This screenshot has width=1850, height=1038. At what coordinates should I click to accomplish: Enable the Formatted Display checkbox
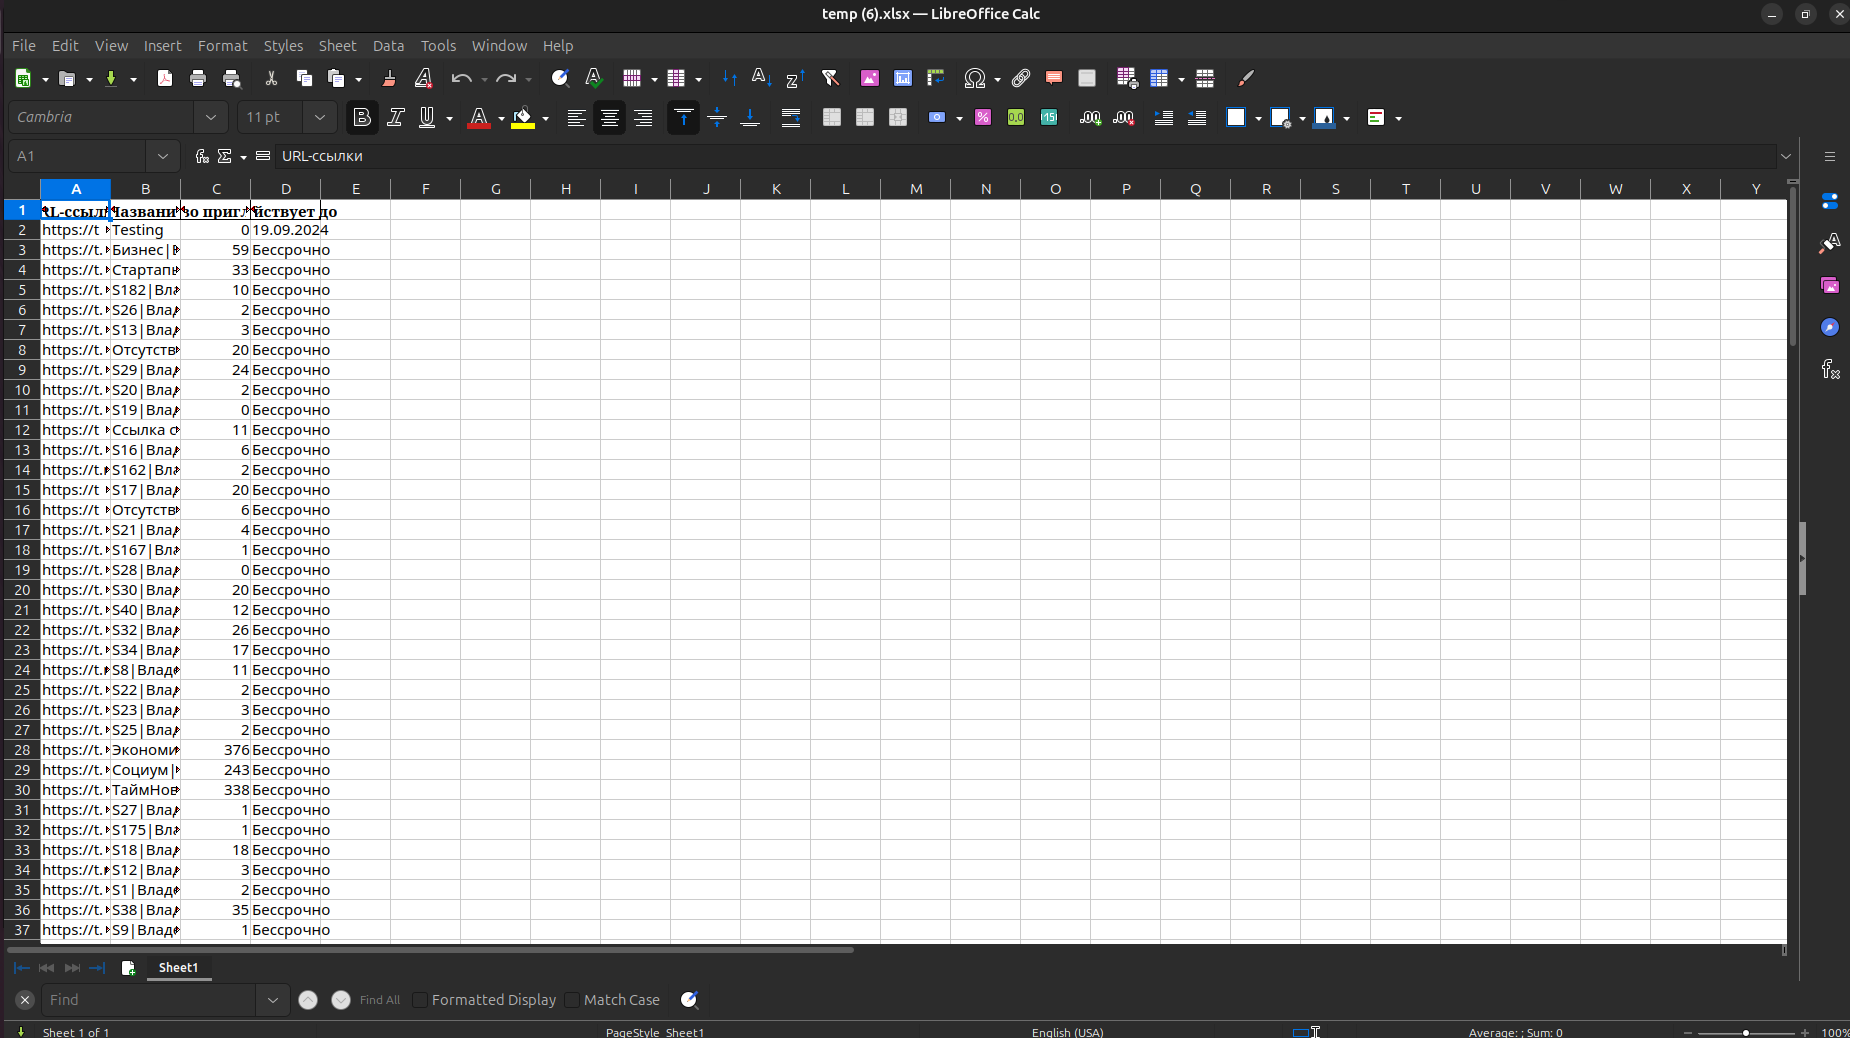[421, 1000]
